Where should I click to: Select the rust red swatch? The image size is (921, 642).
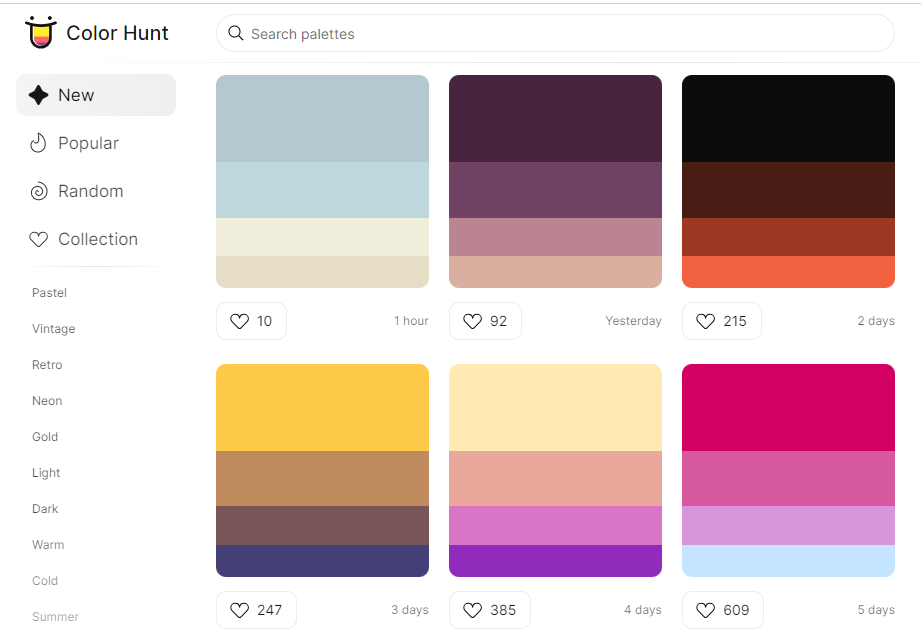click(x=788, y=237)
